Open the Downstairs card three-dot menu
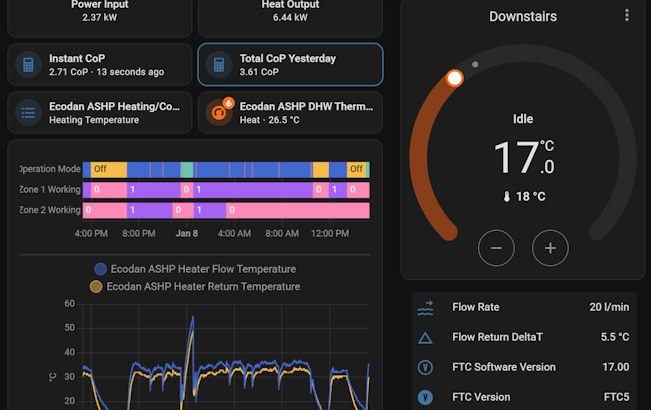 (x=627, y=15)
